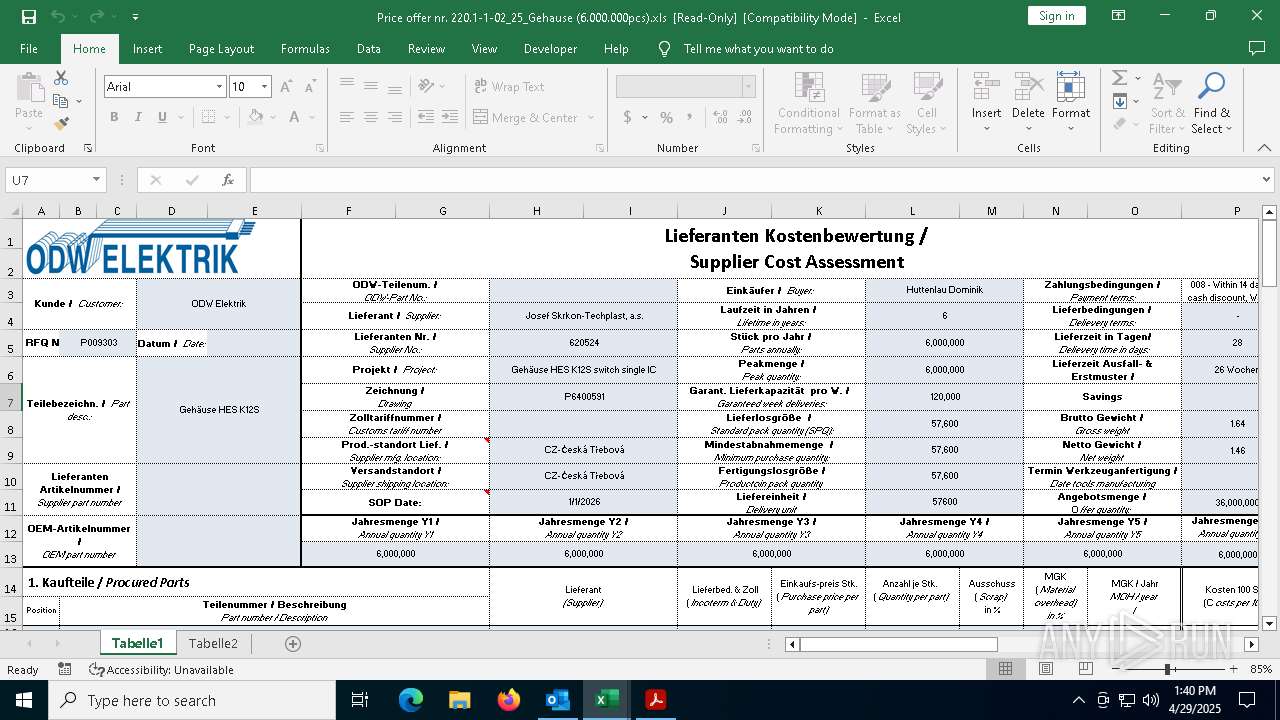Toggle Italic formatting

138,117
